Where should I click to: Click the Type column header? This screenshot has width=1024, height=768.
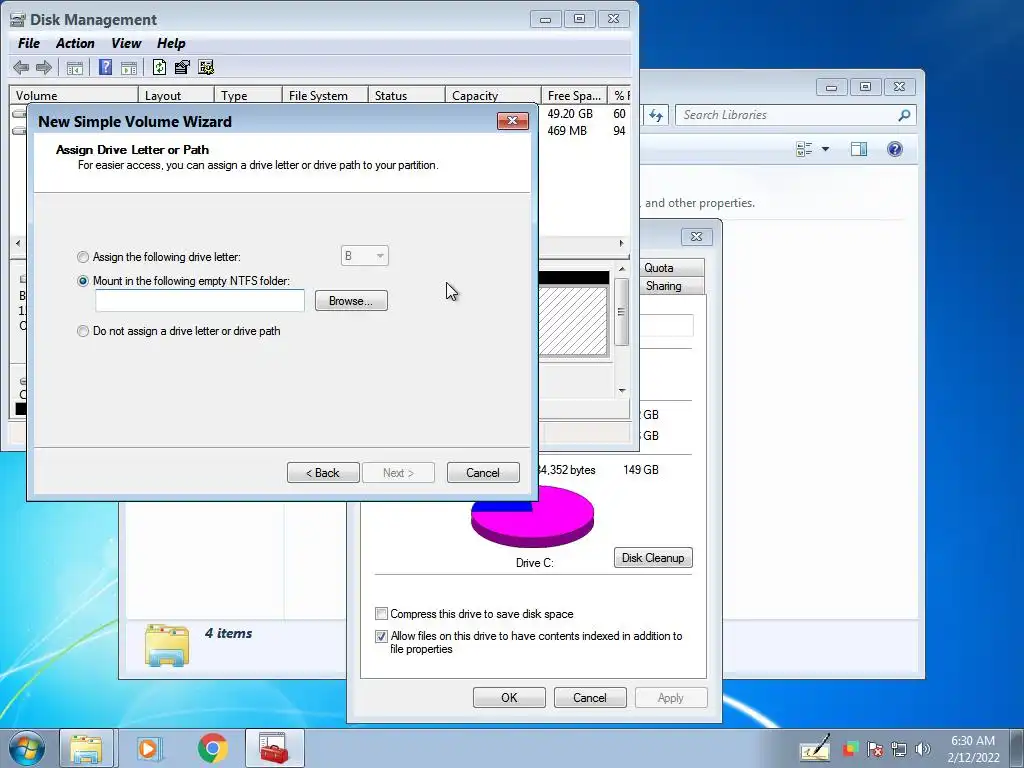point(248,95)
